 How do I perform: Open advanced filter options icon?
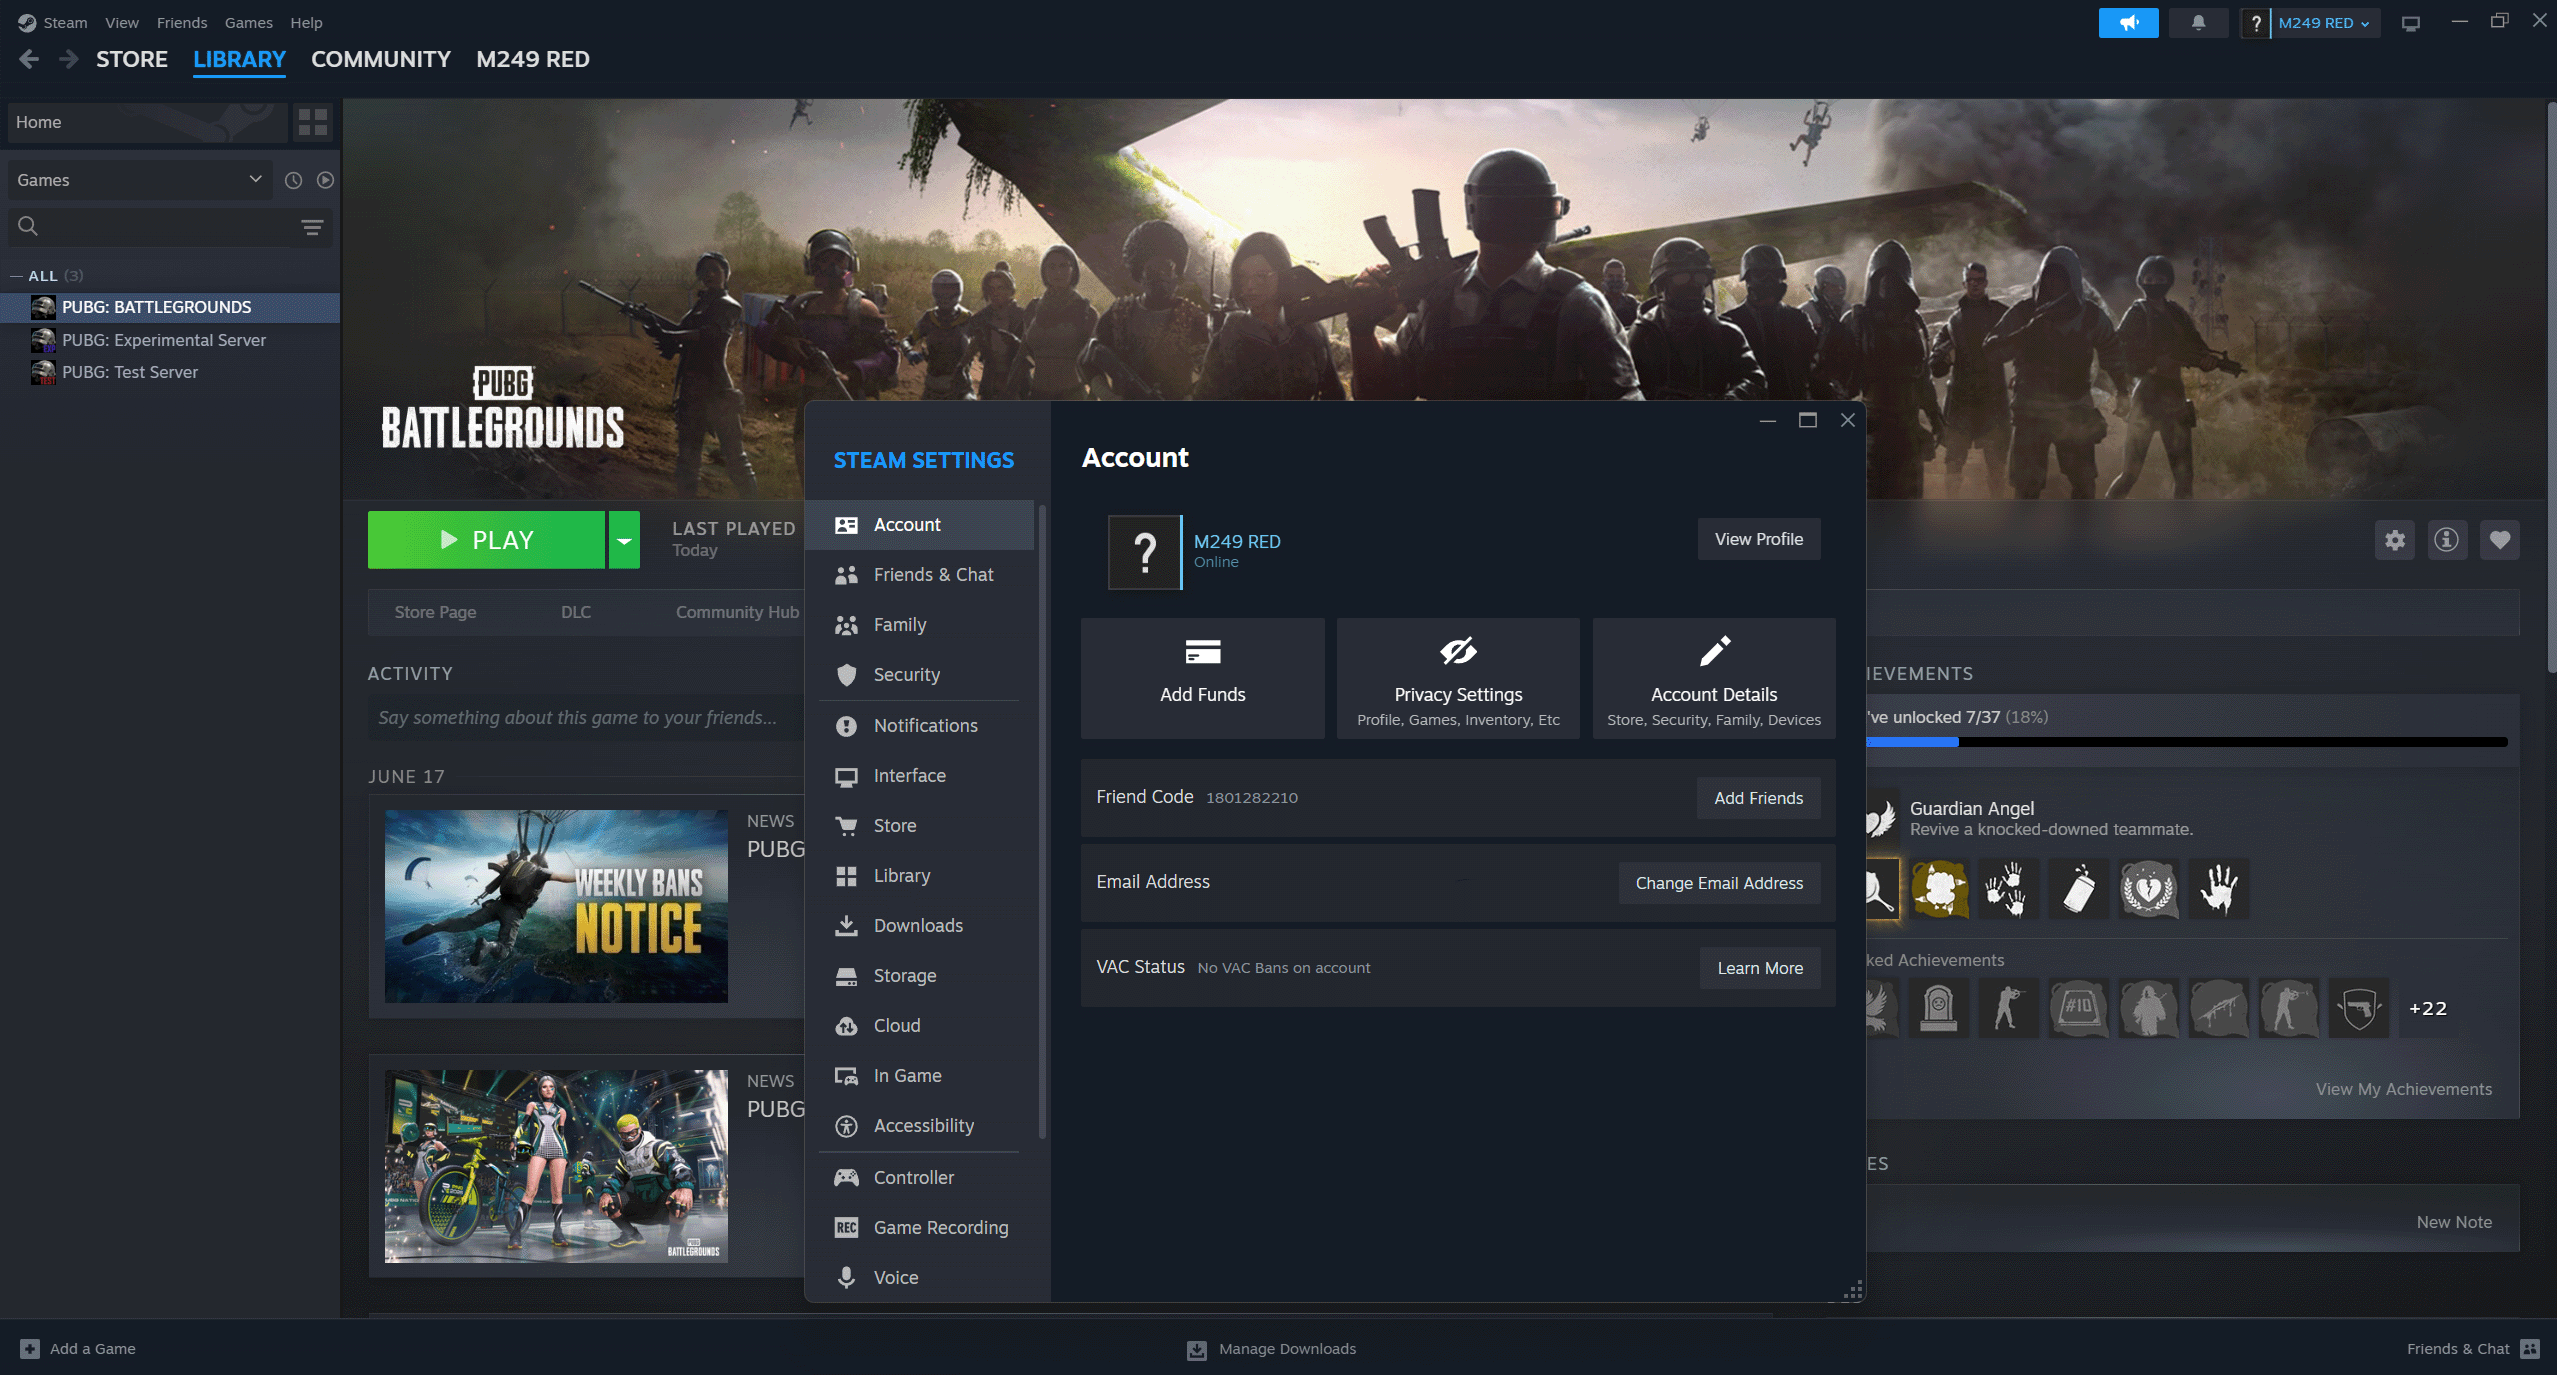point(312,227)
